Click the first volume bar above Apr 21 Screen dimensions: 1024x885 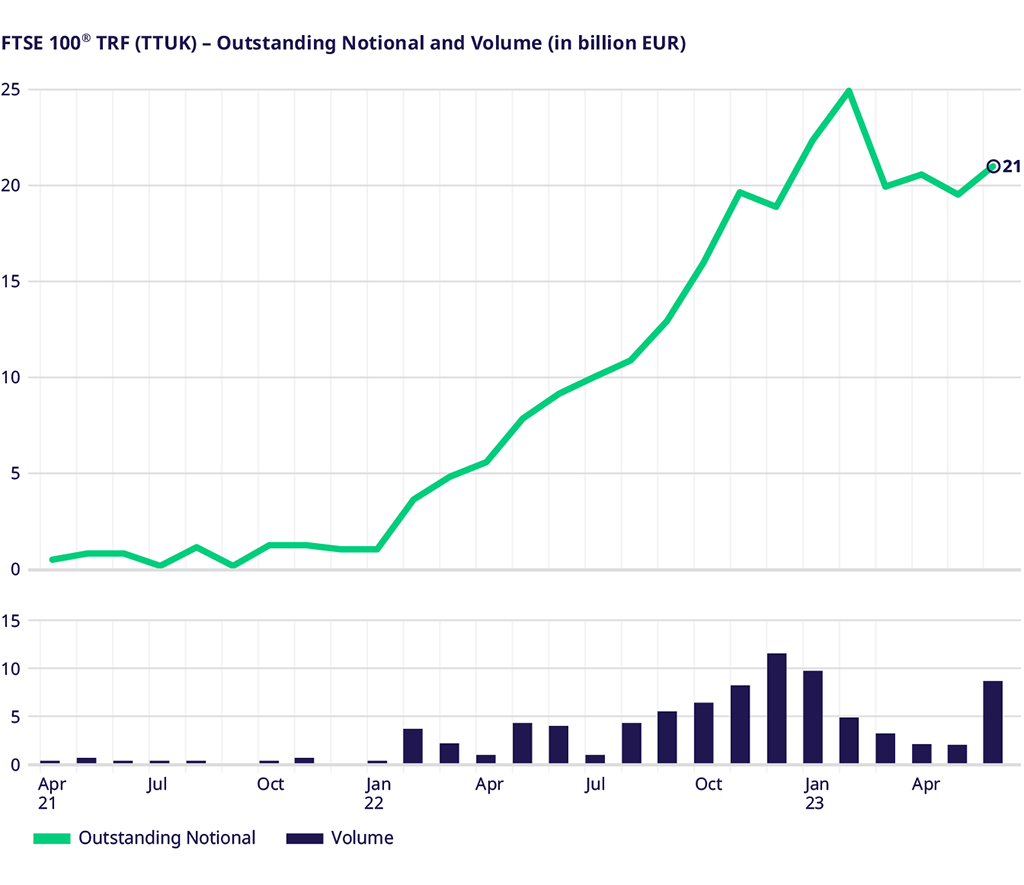tap(50, 762)
